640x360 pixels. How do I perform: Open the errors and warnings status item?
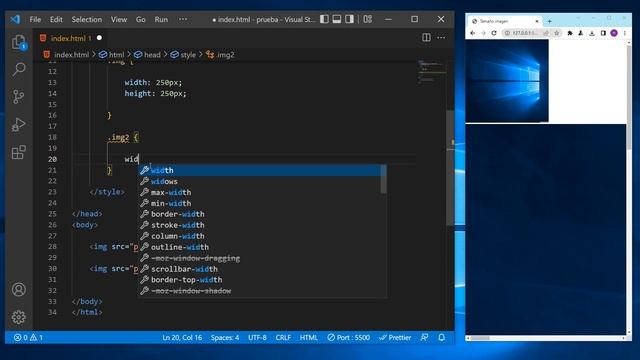29,338
